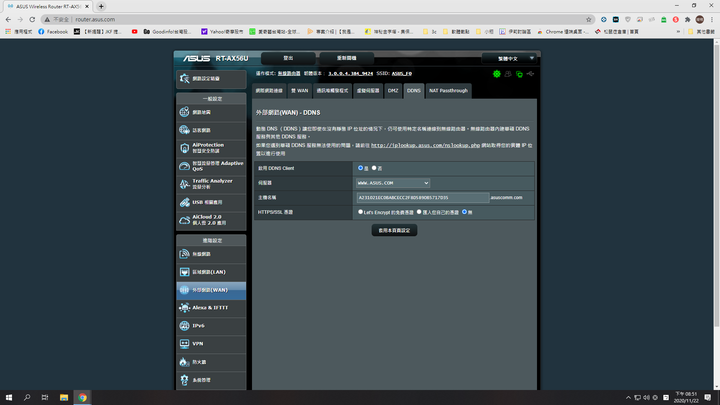
Task: Select the import your own certificate option
Action: point(419,212)
